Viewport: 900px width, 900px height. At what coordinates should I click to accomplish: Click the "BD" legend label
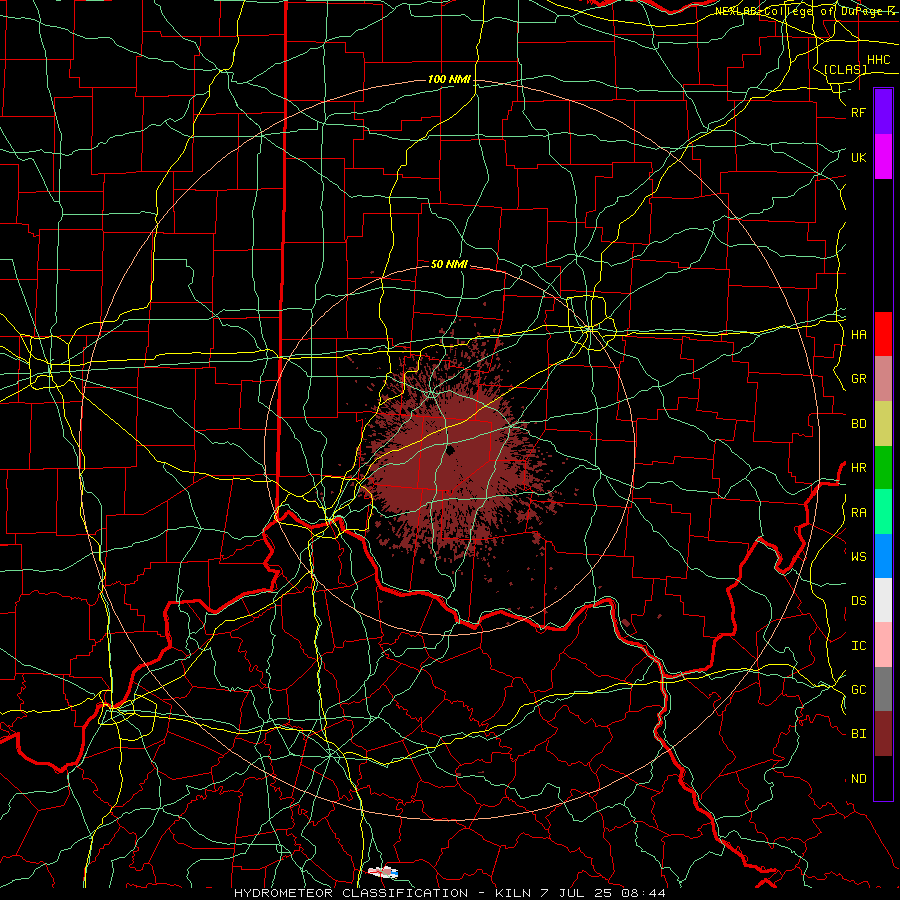click(x=859, y=424)
